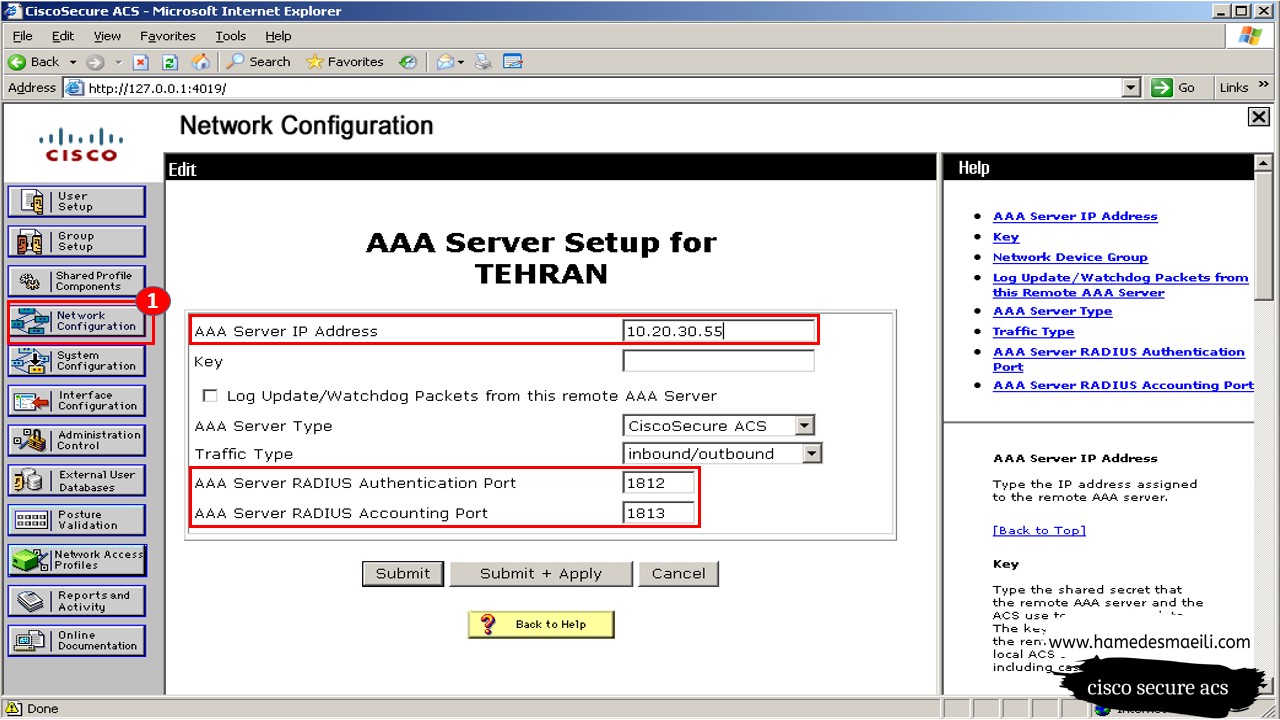Open the Key help link
This screenshot has height=720, width=1280.
(x=1006, y=237)
